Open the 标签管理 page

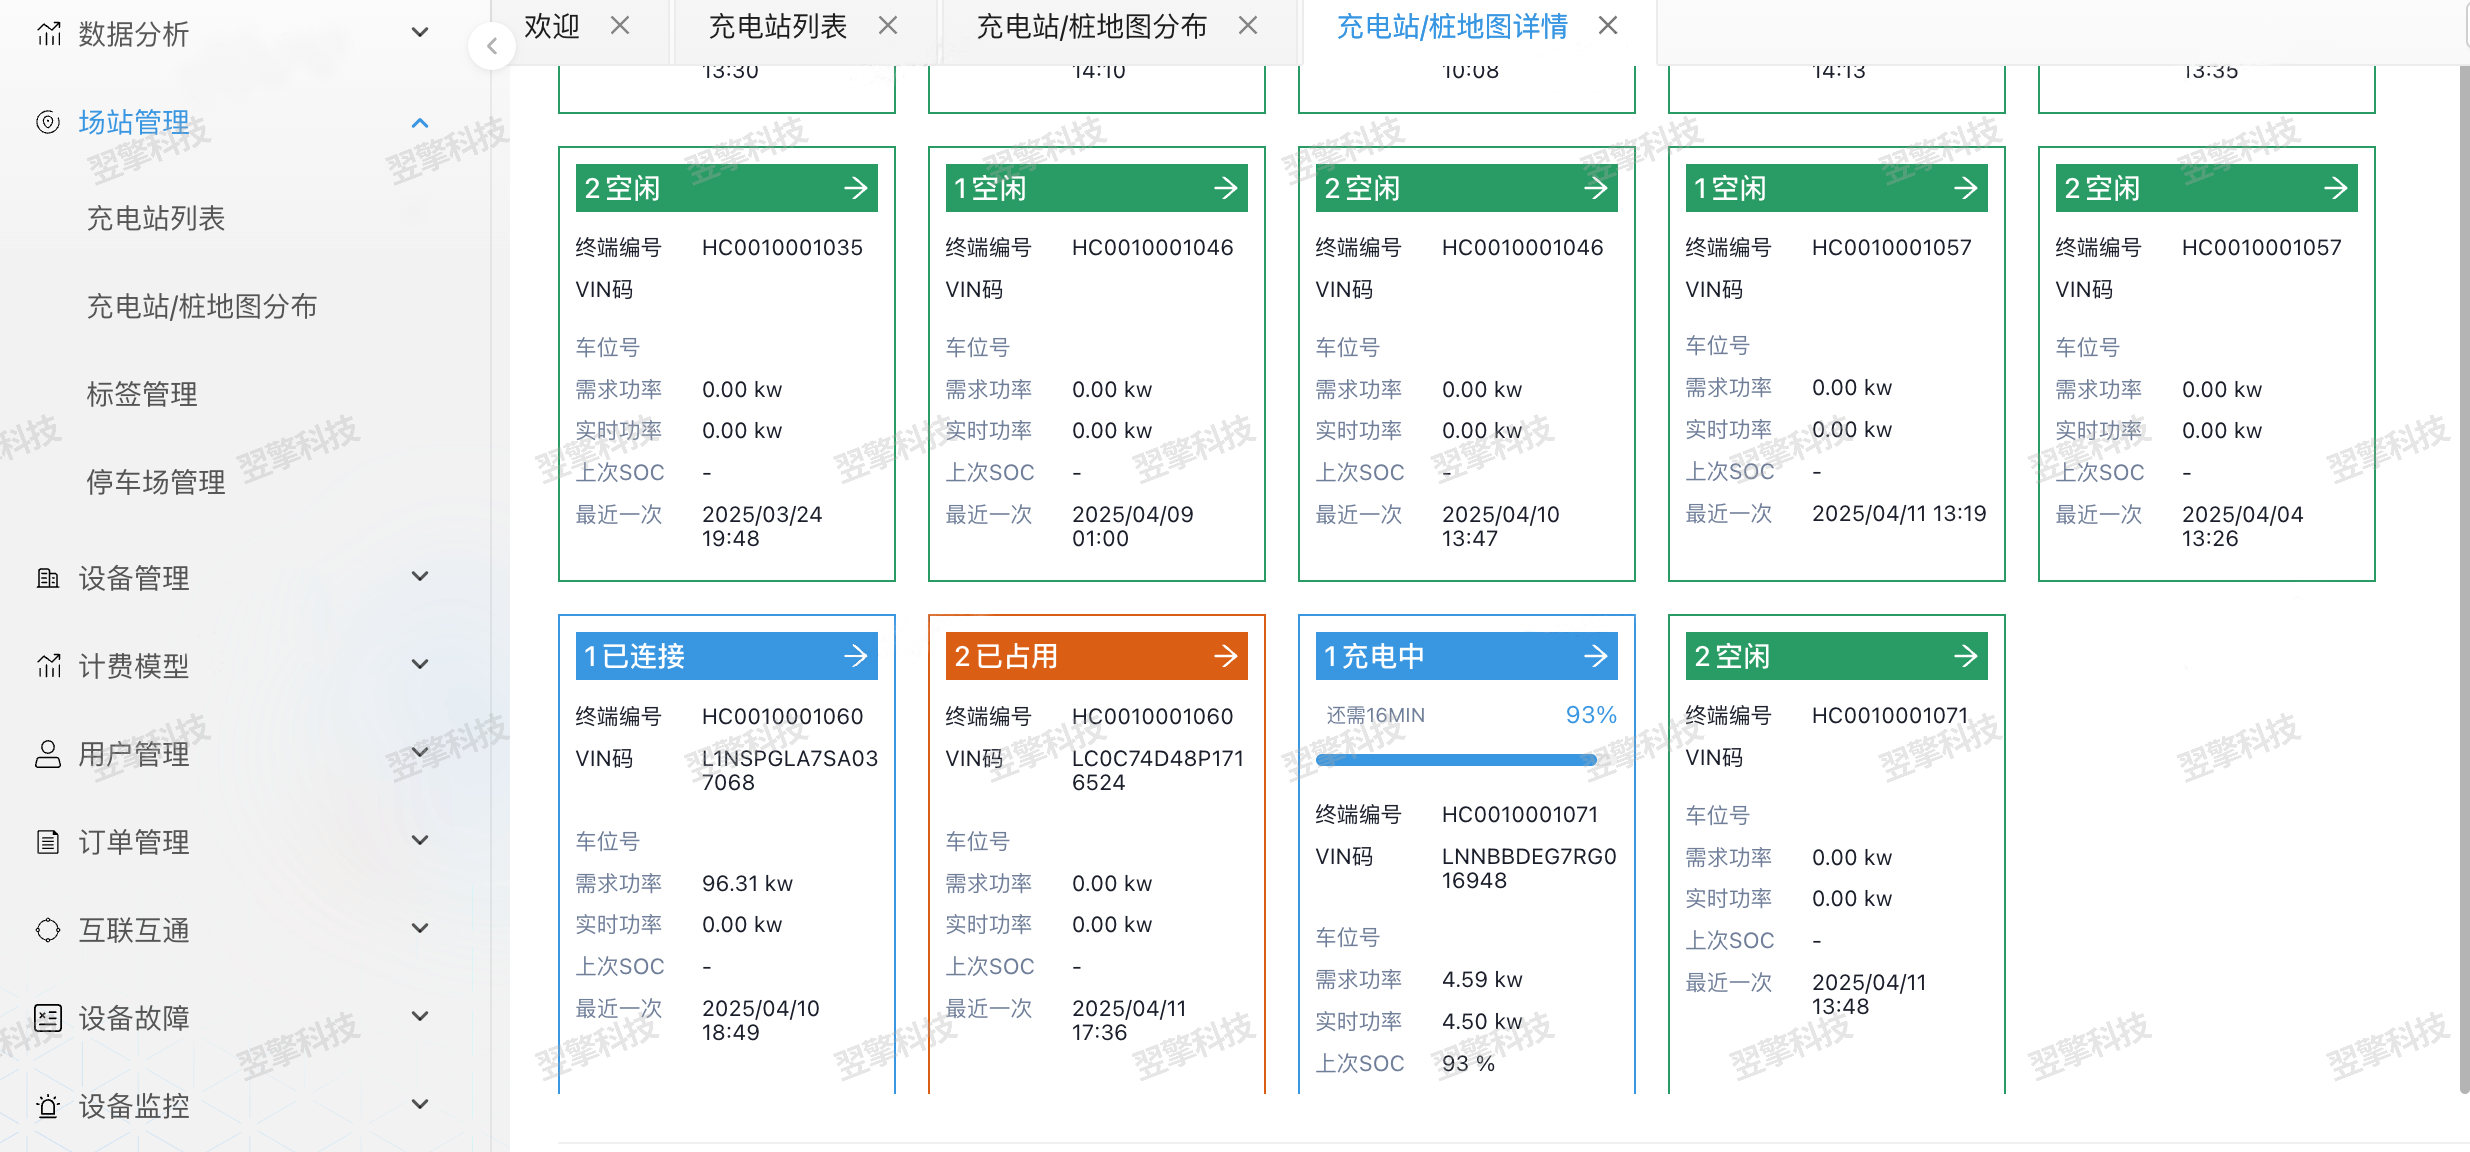141,394
